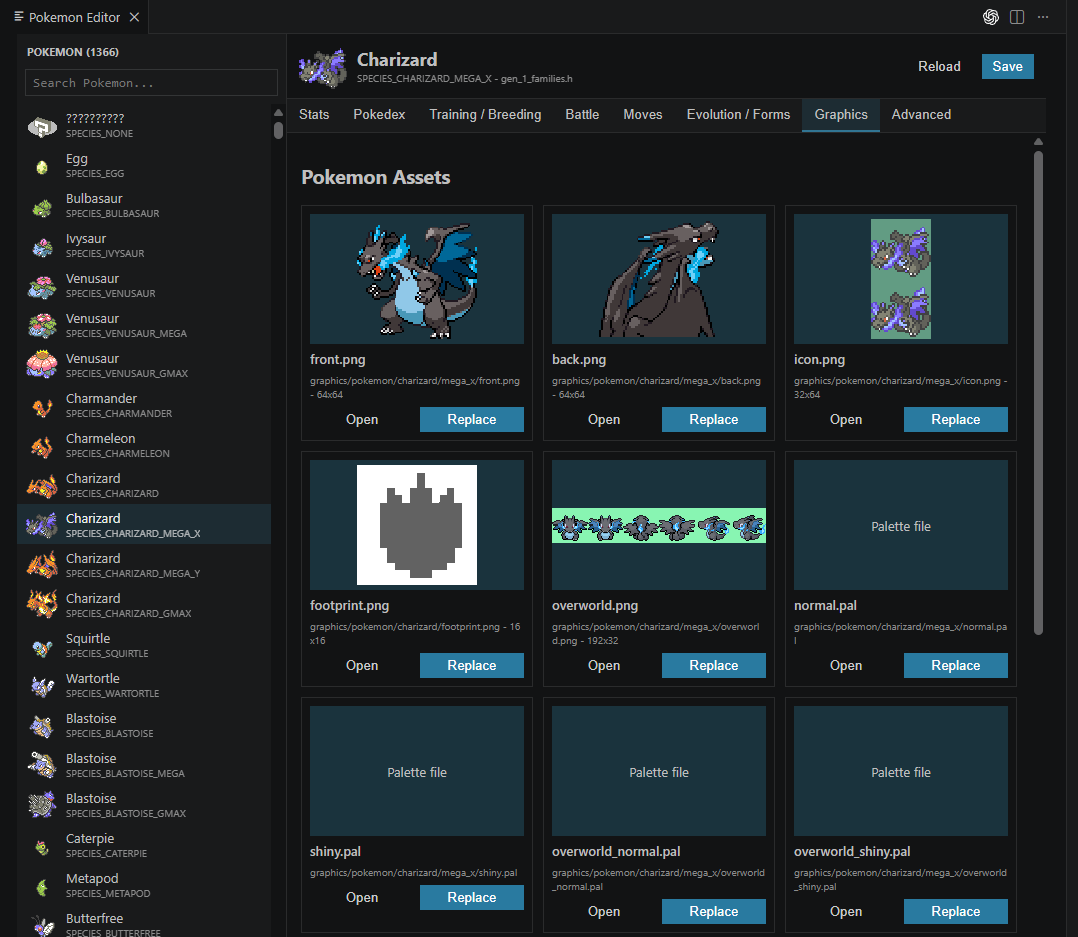Click the footprint.png preview thumbnail
The width and height of the screenshot is (1078, 937).
pyautogui.click(x=417, y=525)
